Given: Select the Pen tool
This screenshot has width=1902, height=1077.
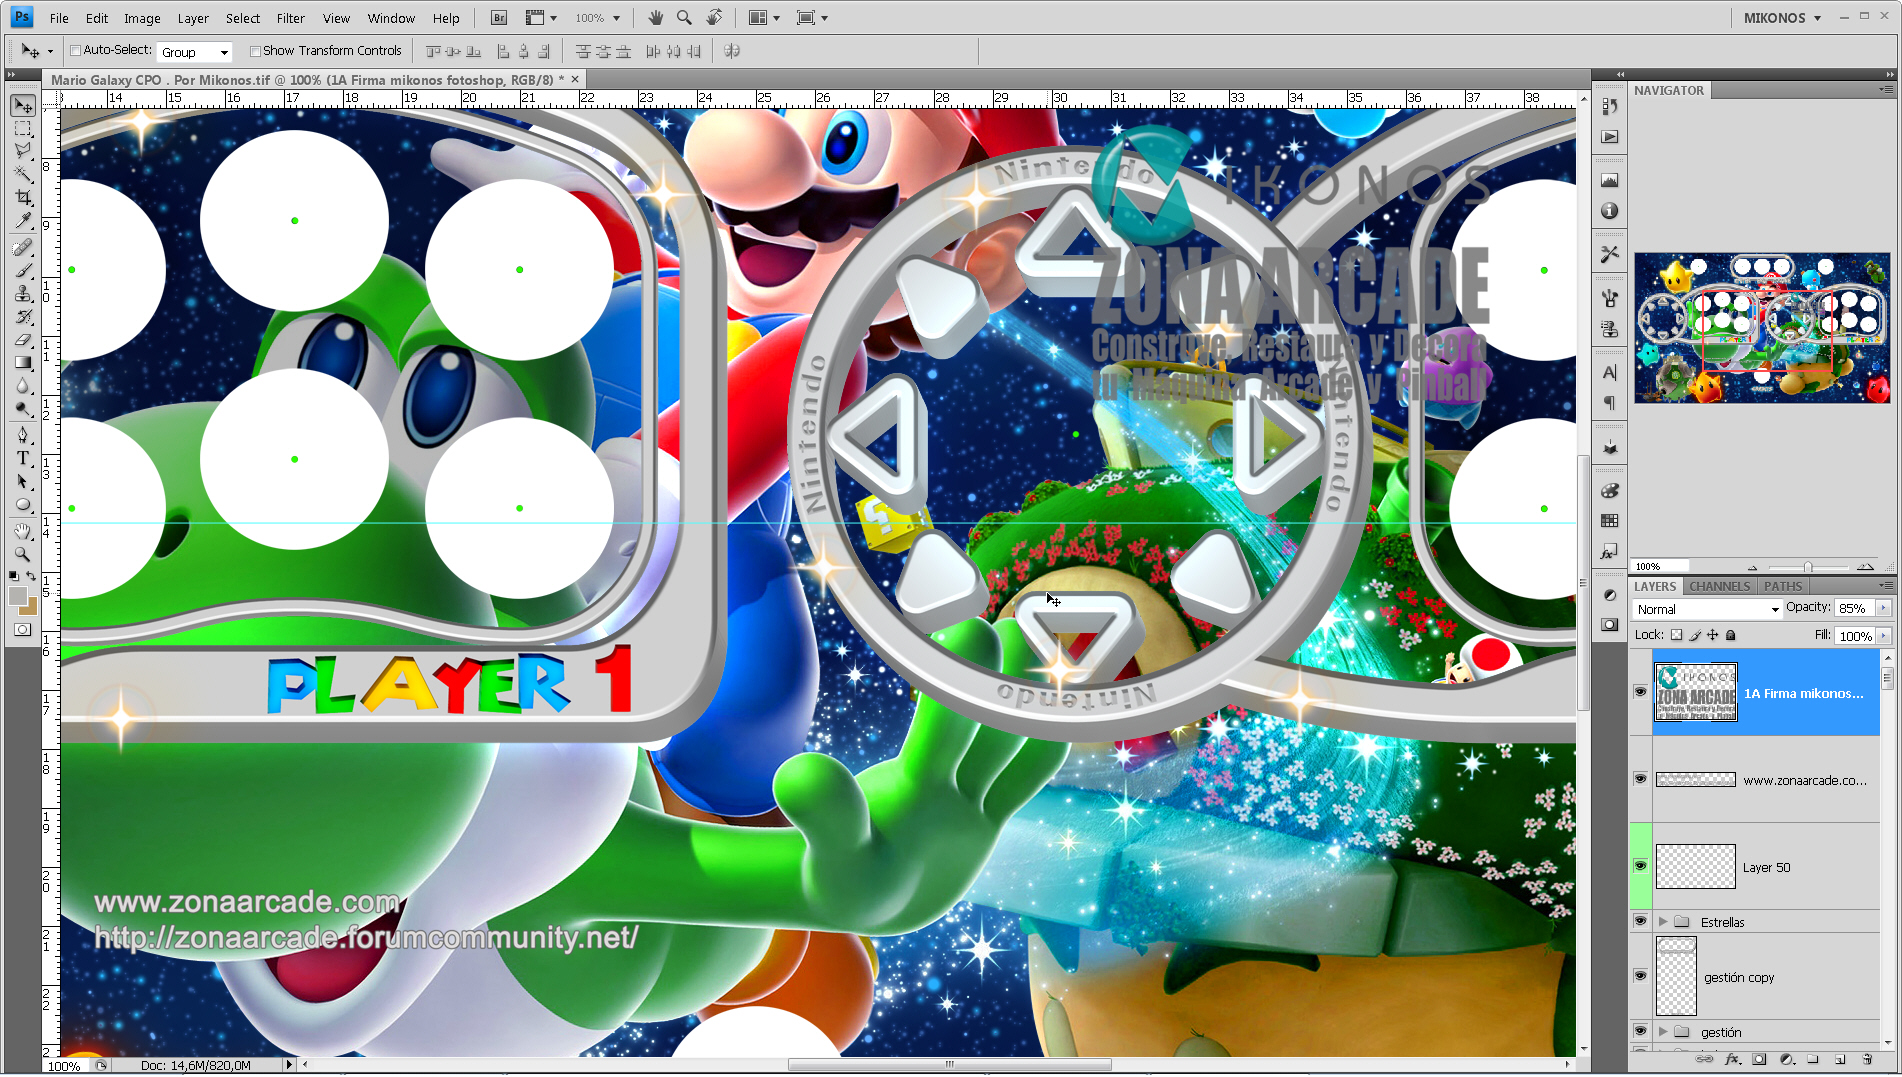Looking at the screenshot, I should click(x=23, y=435).
